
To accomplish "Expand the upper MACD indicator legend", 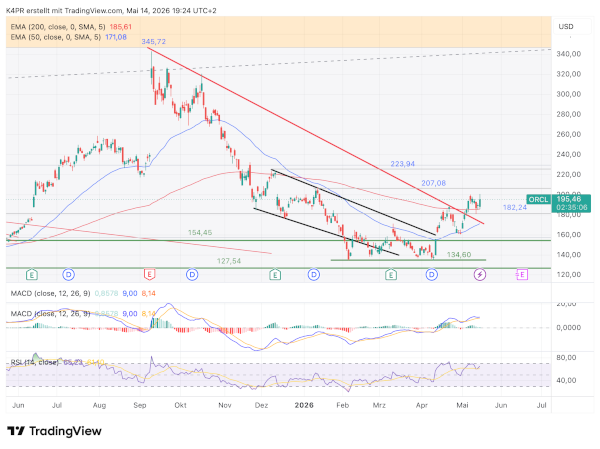I will click(x=83, y=293).
